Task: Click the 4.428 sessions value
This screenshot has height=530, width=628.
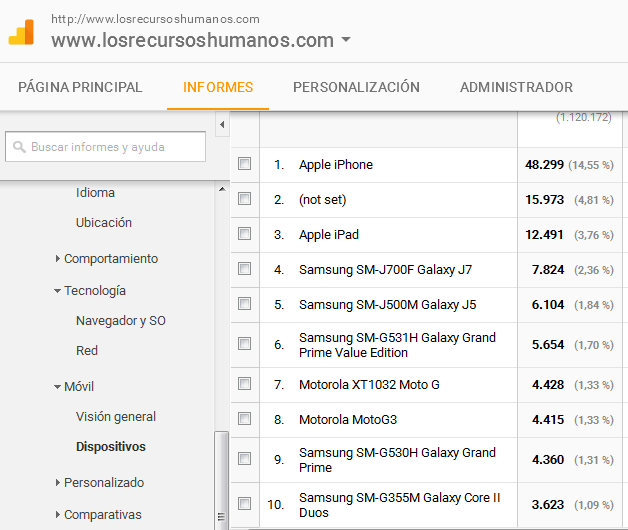Action: pyautogui.click(x=547, y=385)
